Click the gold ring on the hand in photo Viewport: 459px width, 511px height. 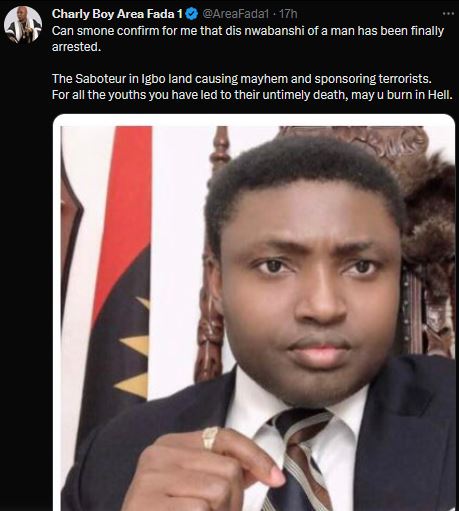coord(210,438)
